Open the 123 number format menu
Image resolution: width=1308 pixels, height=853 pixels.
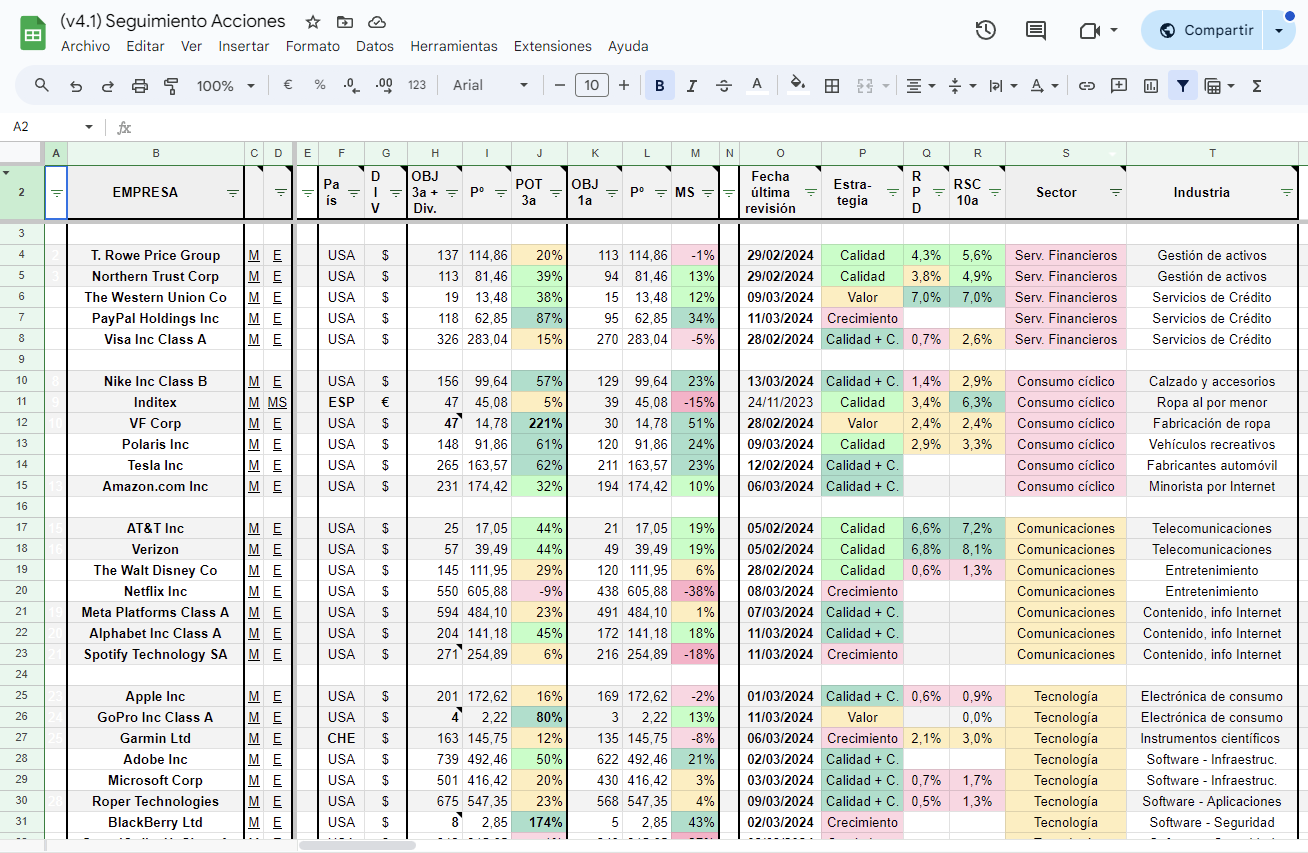(417, 86)
